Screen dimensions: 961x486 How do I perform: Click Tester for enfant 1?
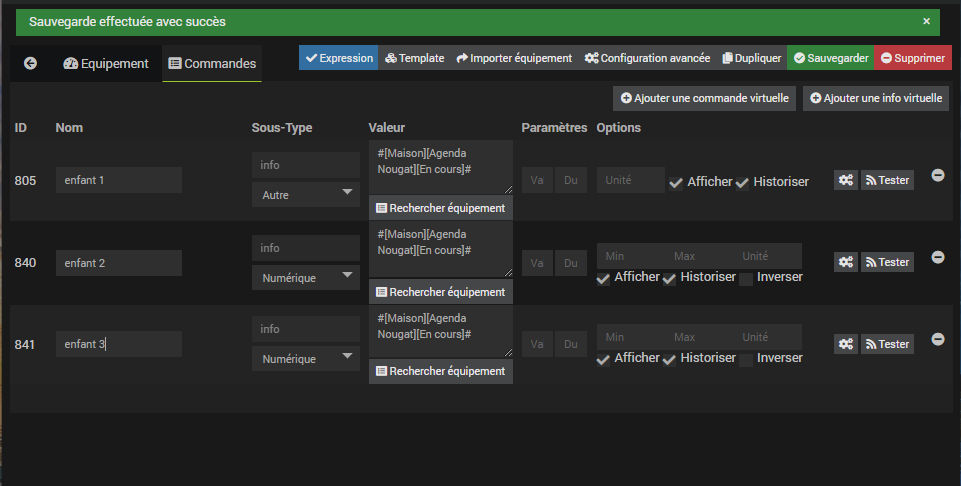pyautogui.click(x=887, y=180)
